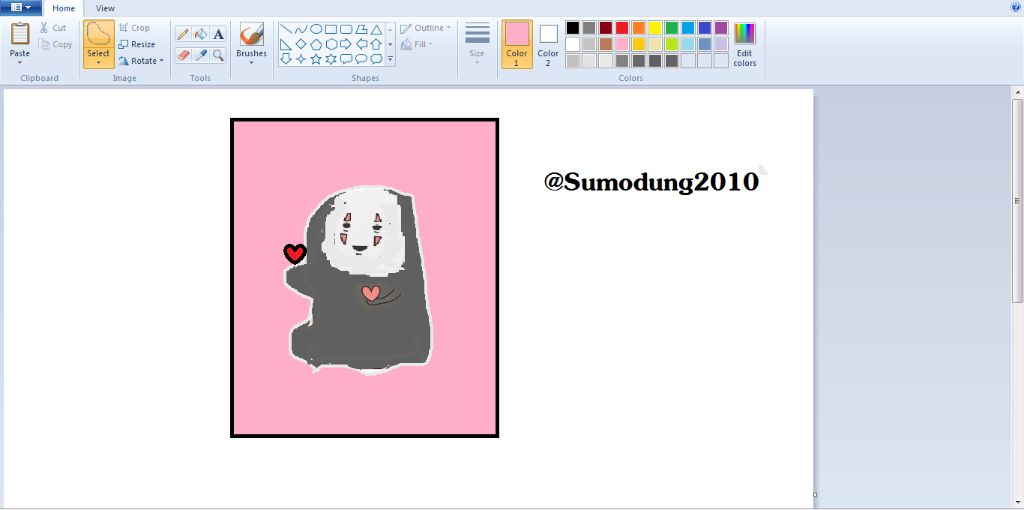
Task: Expand the Select dropdown arrow
Action: point(99,63)
